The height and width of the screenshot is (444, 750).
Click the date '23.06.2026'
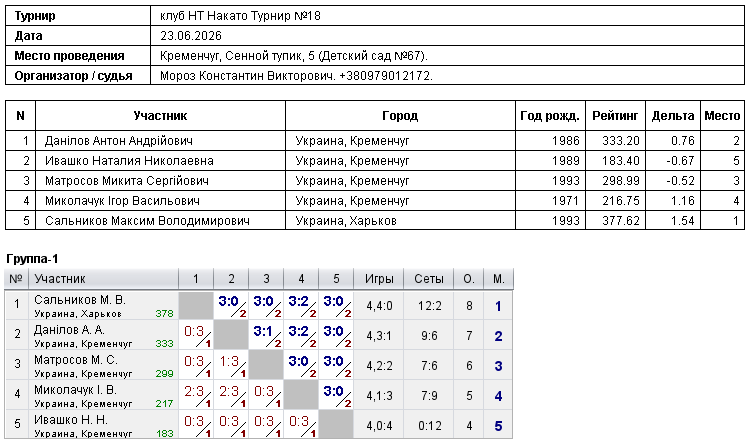[x=191, y=36]
